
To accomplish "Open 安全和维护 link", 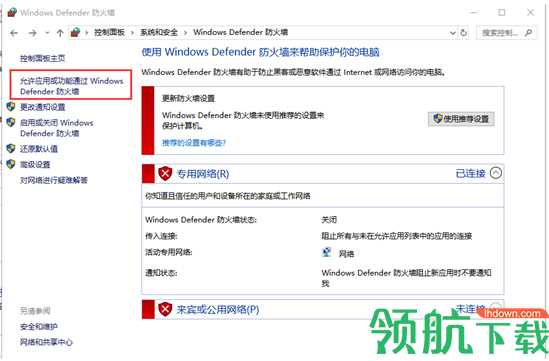I will [x=39, y=327].
